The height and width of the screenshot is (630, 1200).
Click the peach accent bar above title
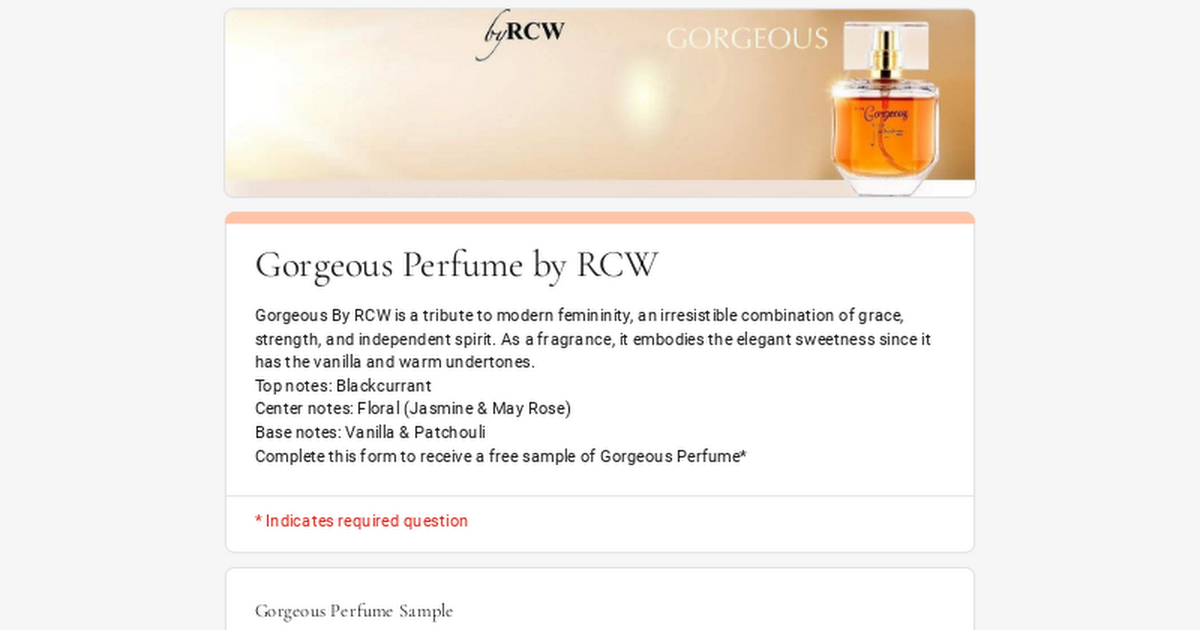tap(600, 217)
